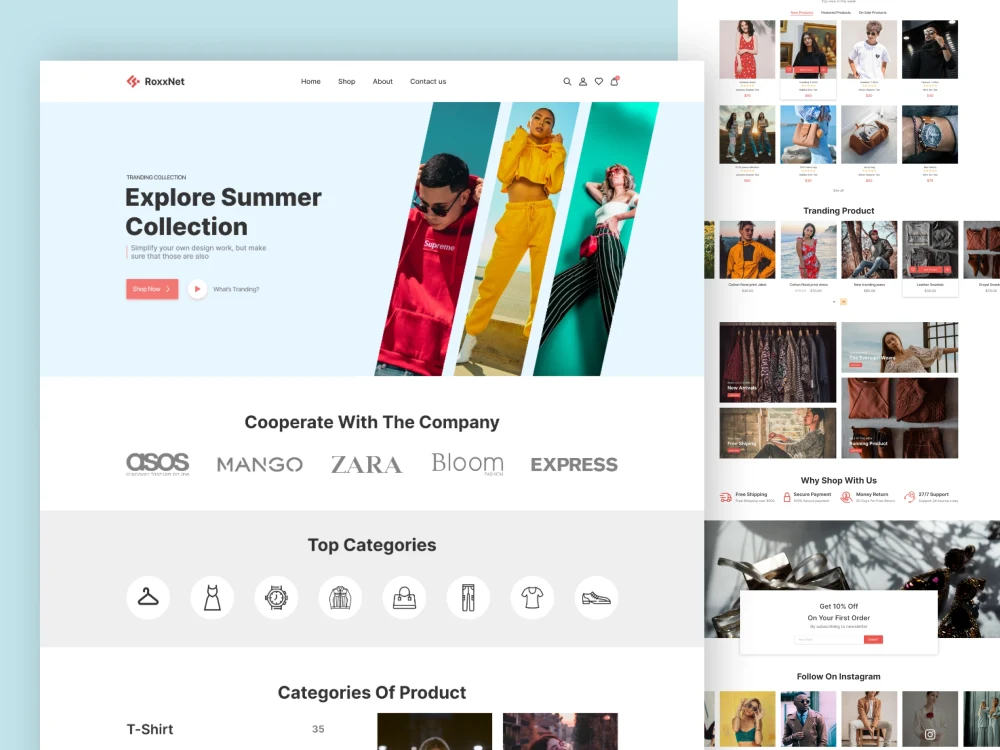Image resolution: width=1000 pixels, height=750 pixels.
Task: Select the wristwatch category icon
Action: pos(276,598)
